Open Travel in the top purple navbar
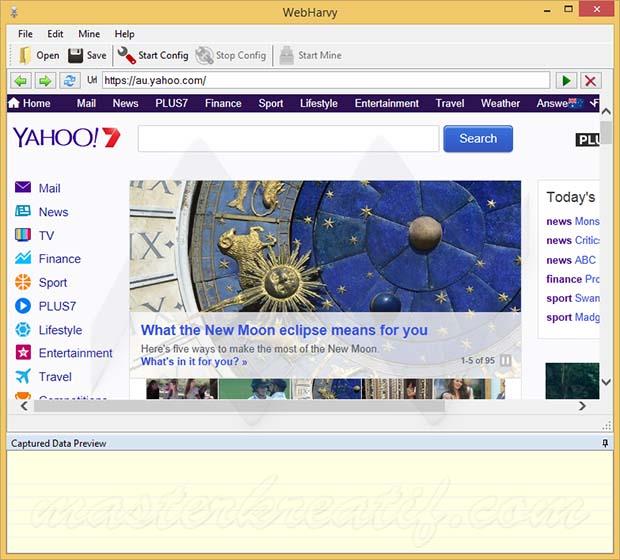This screenshot has height=560, width=620. point(450,103)
